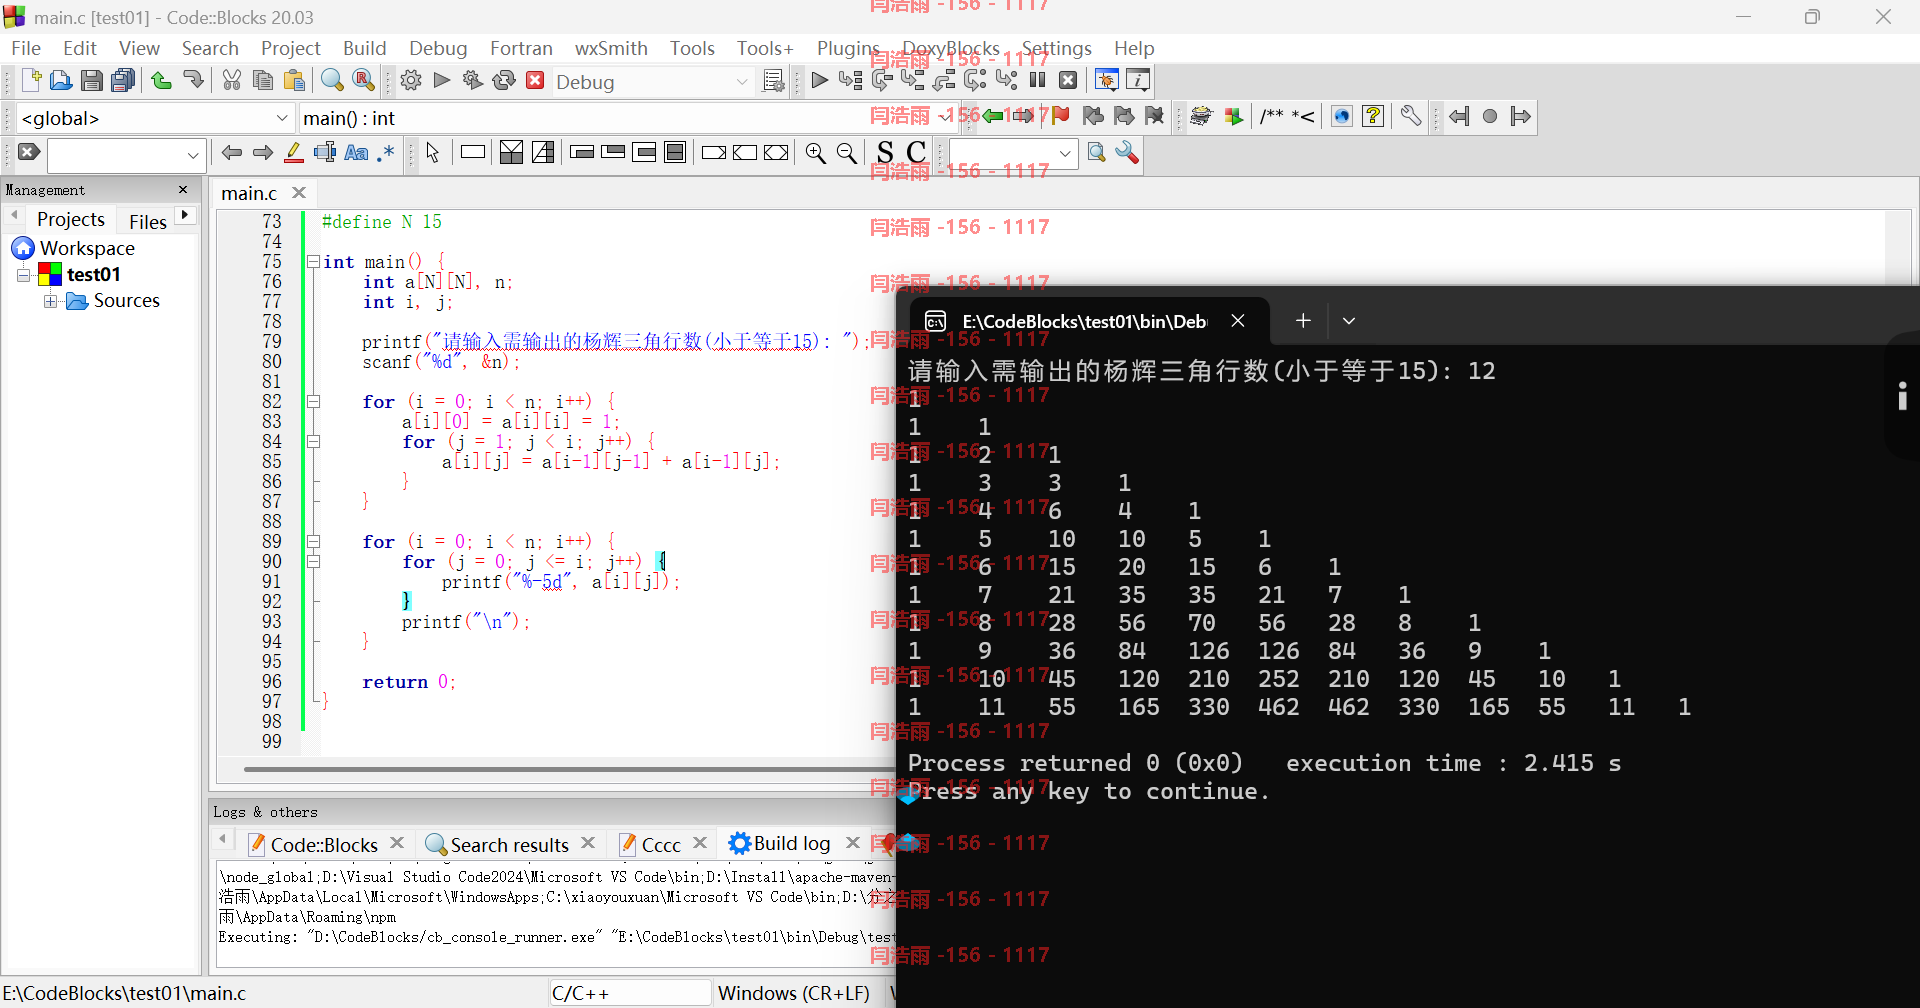The width and height of the screenshot is (1920, 1008).
Task: Highlight text with the marker pen icon
Action: click(294, 153)
